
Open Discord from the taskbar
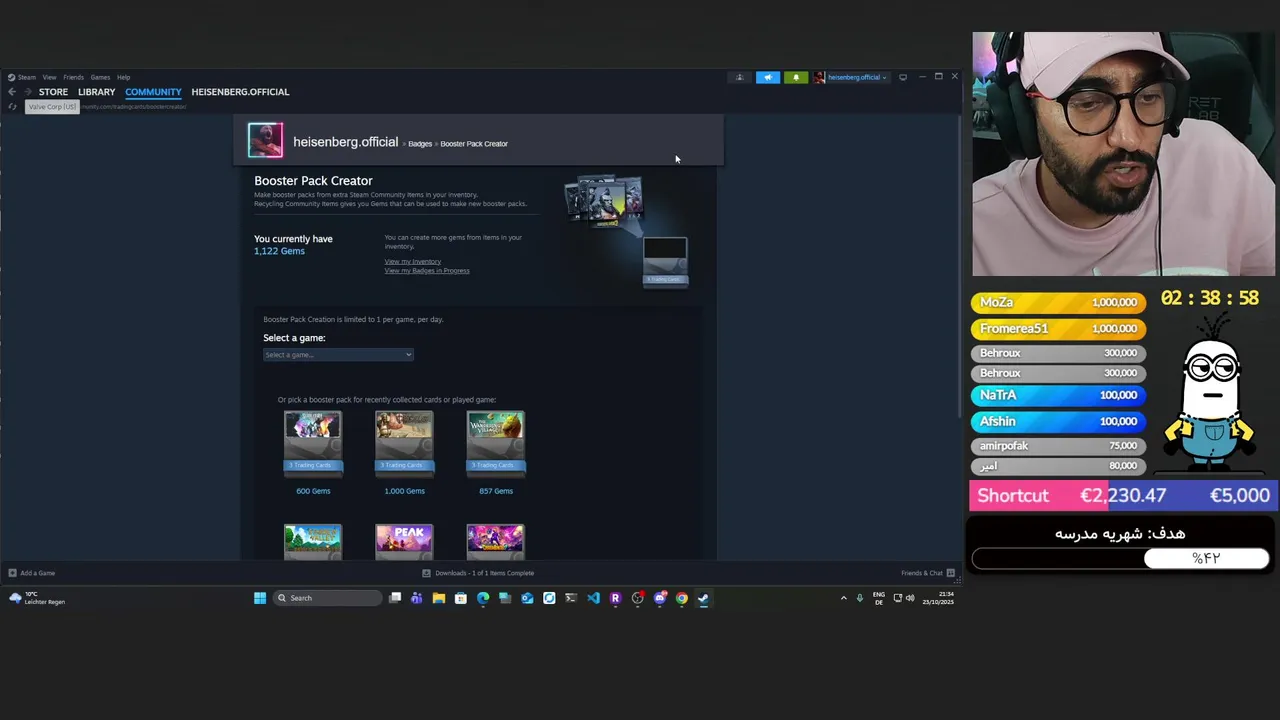point(660,598)
